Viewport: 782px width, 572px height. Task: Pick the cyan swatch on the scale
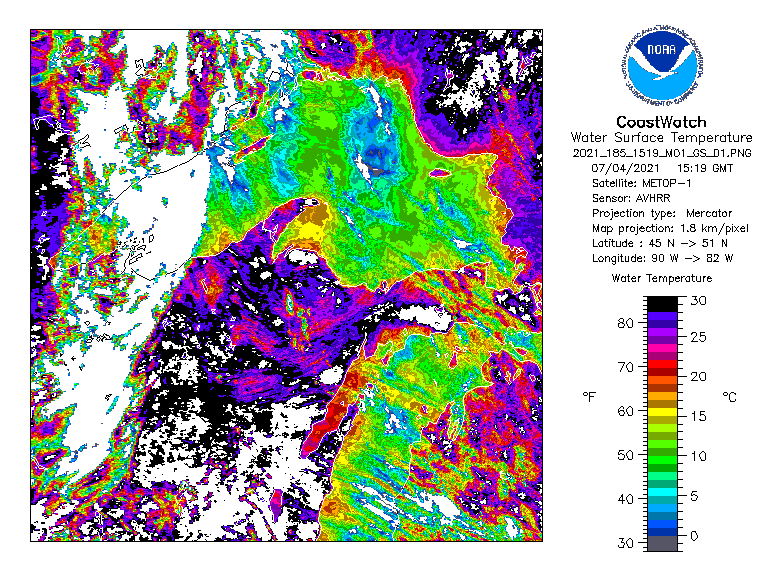(x=662, y=492)
